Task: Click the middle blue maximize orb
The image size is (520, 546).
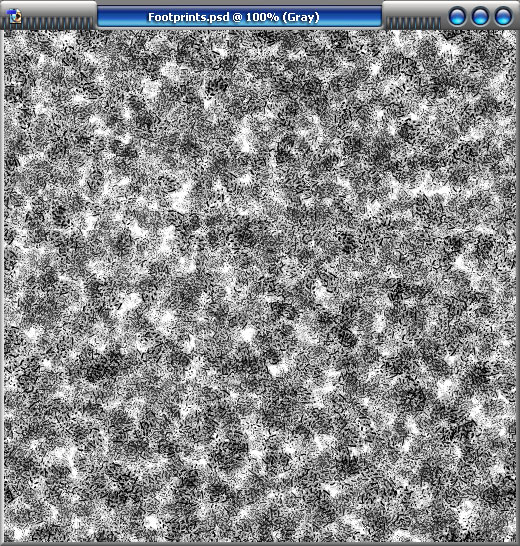Action: pos(480,16)
